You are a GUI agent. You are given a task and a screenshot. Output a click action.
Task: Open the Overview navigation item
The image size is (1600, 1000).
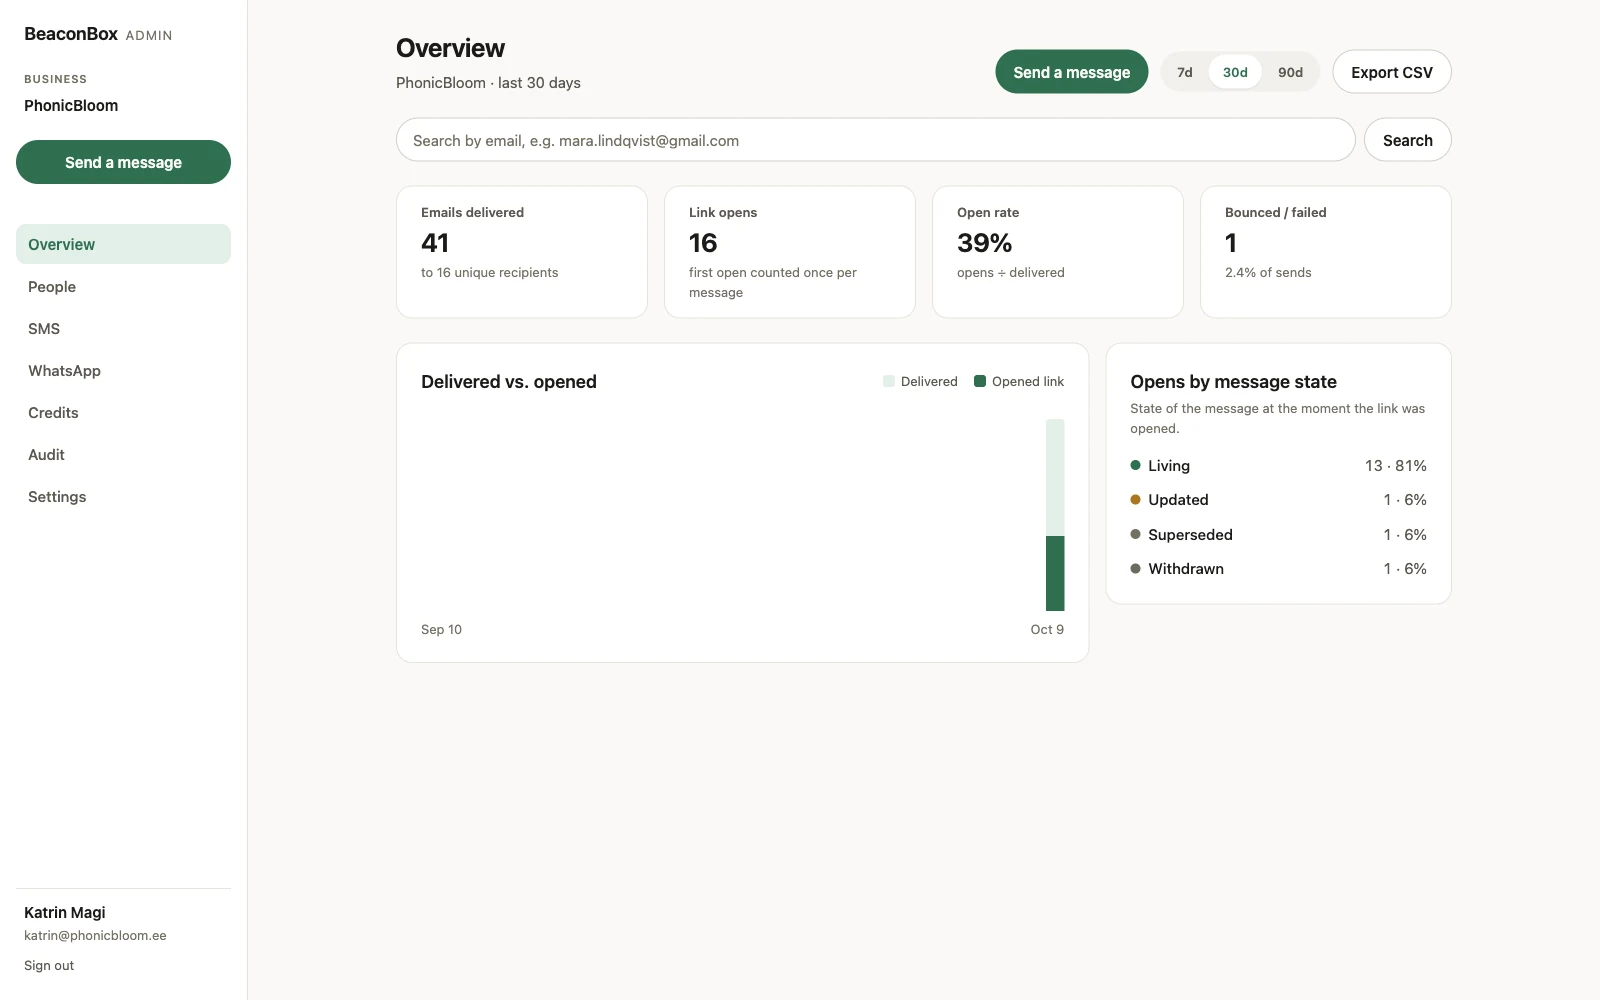coord(123,244)
